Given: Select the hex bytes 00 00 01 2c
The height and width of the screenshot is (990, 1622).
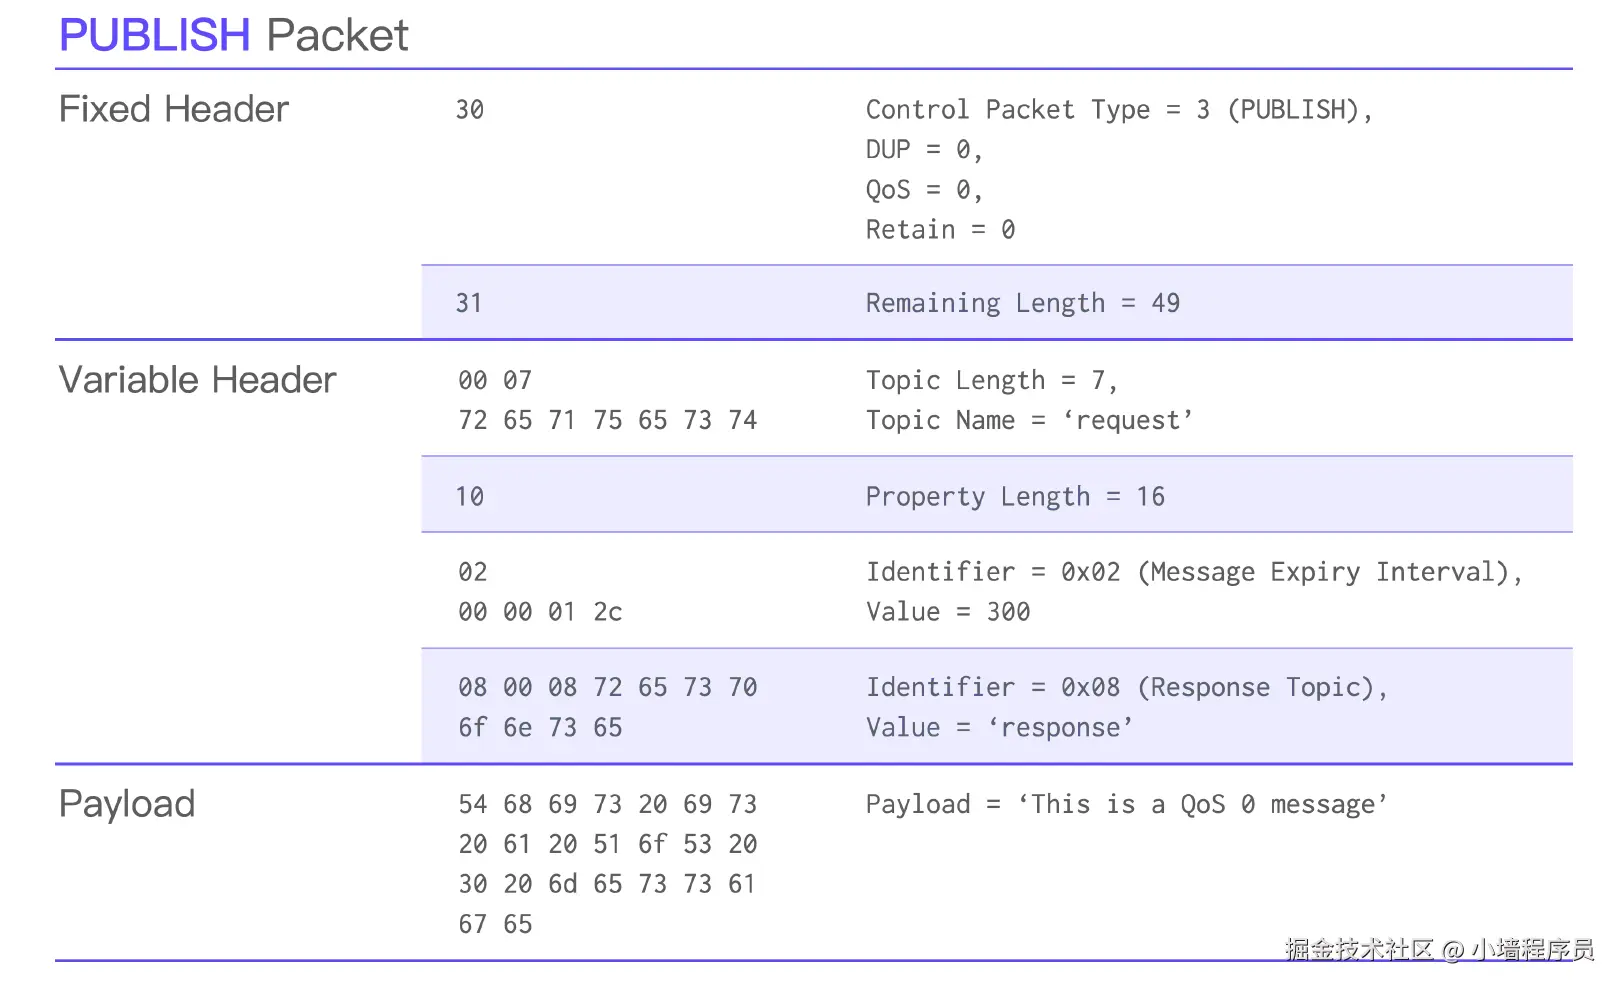Looking at the screenshot, I should [540, 612].
